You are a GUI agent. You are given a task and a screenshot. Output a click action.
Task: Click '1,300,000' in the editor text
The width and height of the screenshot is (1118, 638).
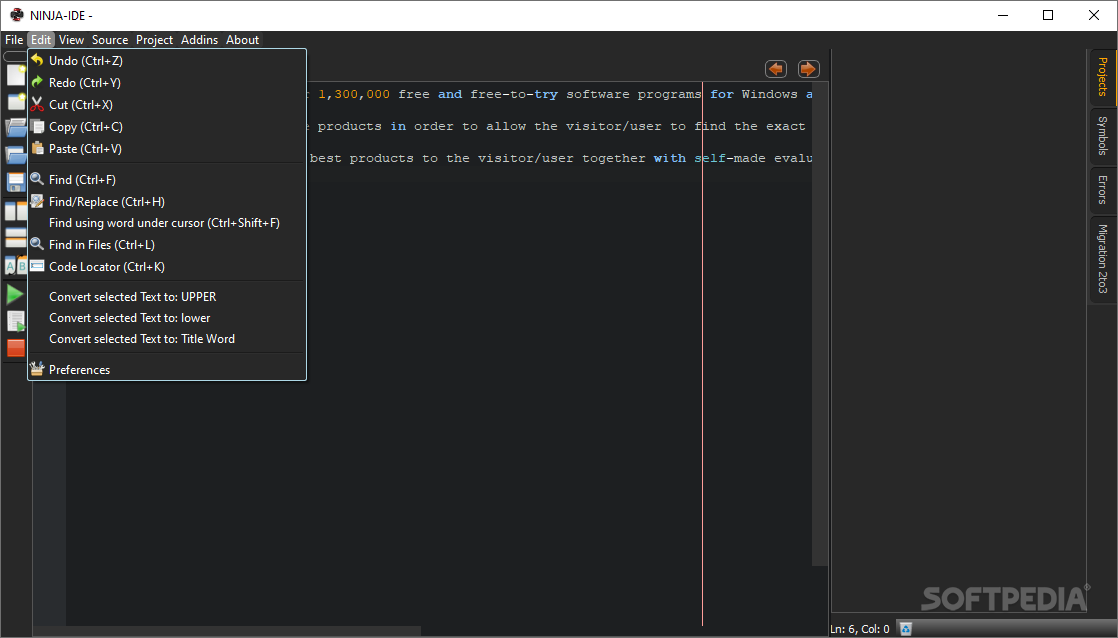354,94
